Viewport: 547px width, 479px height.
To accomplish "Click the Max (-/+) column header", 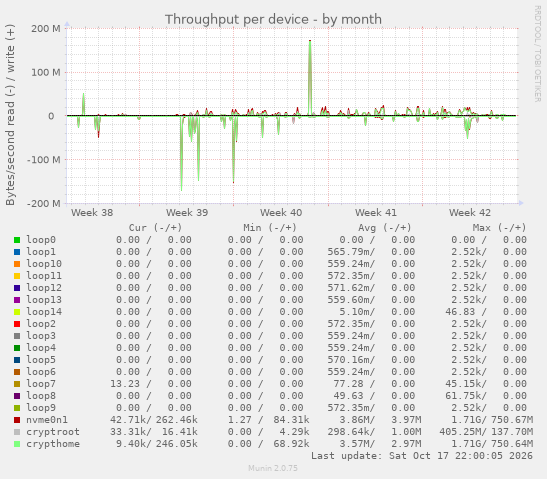I will click(x=499, y=228).
